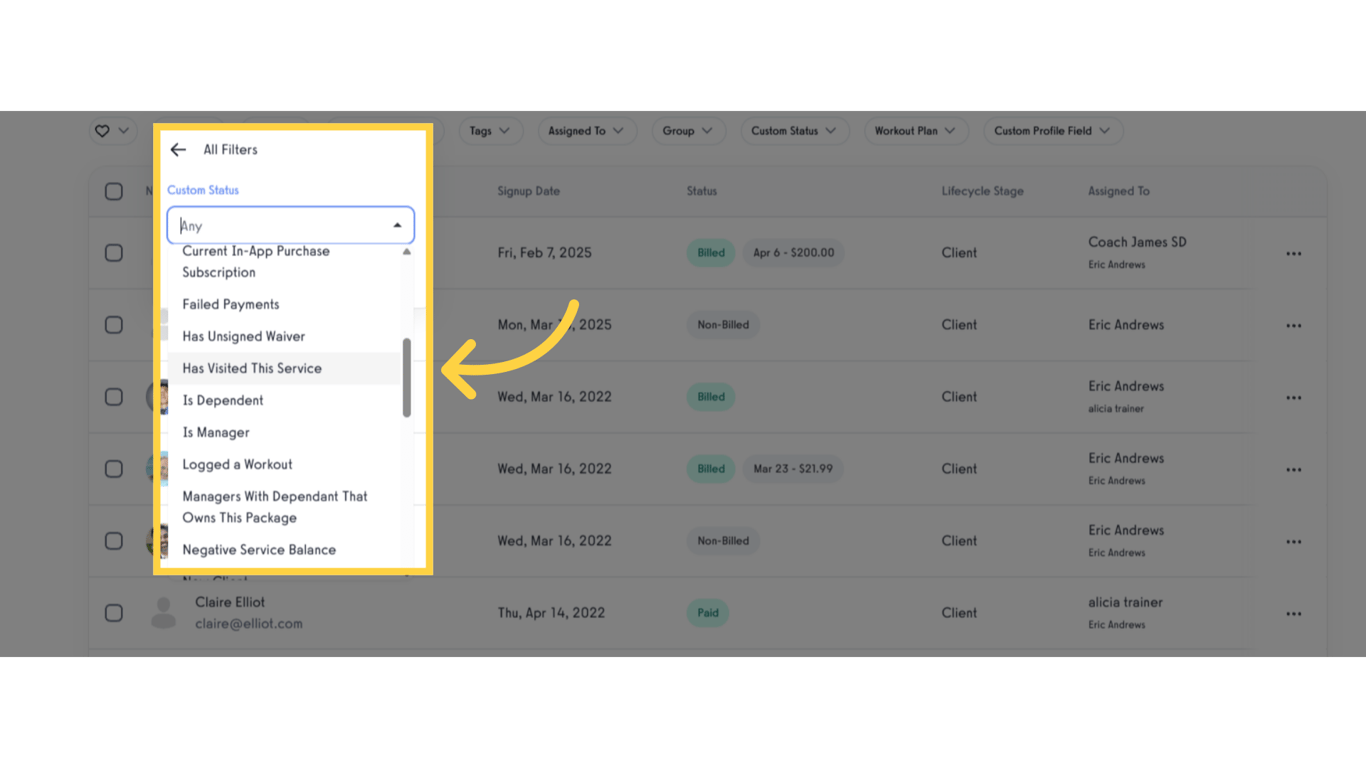Open the Tags filter dropdown

[490, 130]
